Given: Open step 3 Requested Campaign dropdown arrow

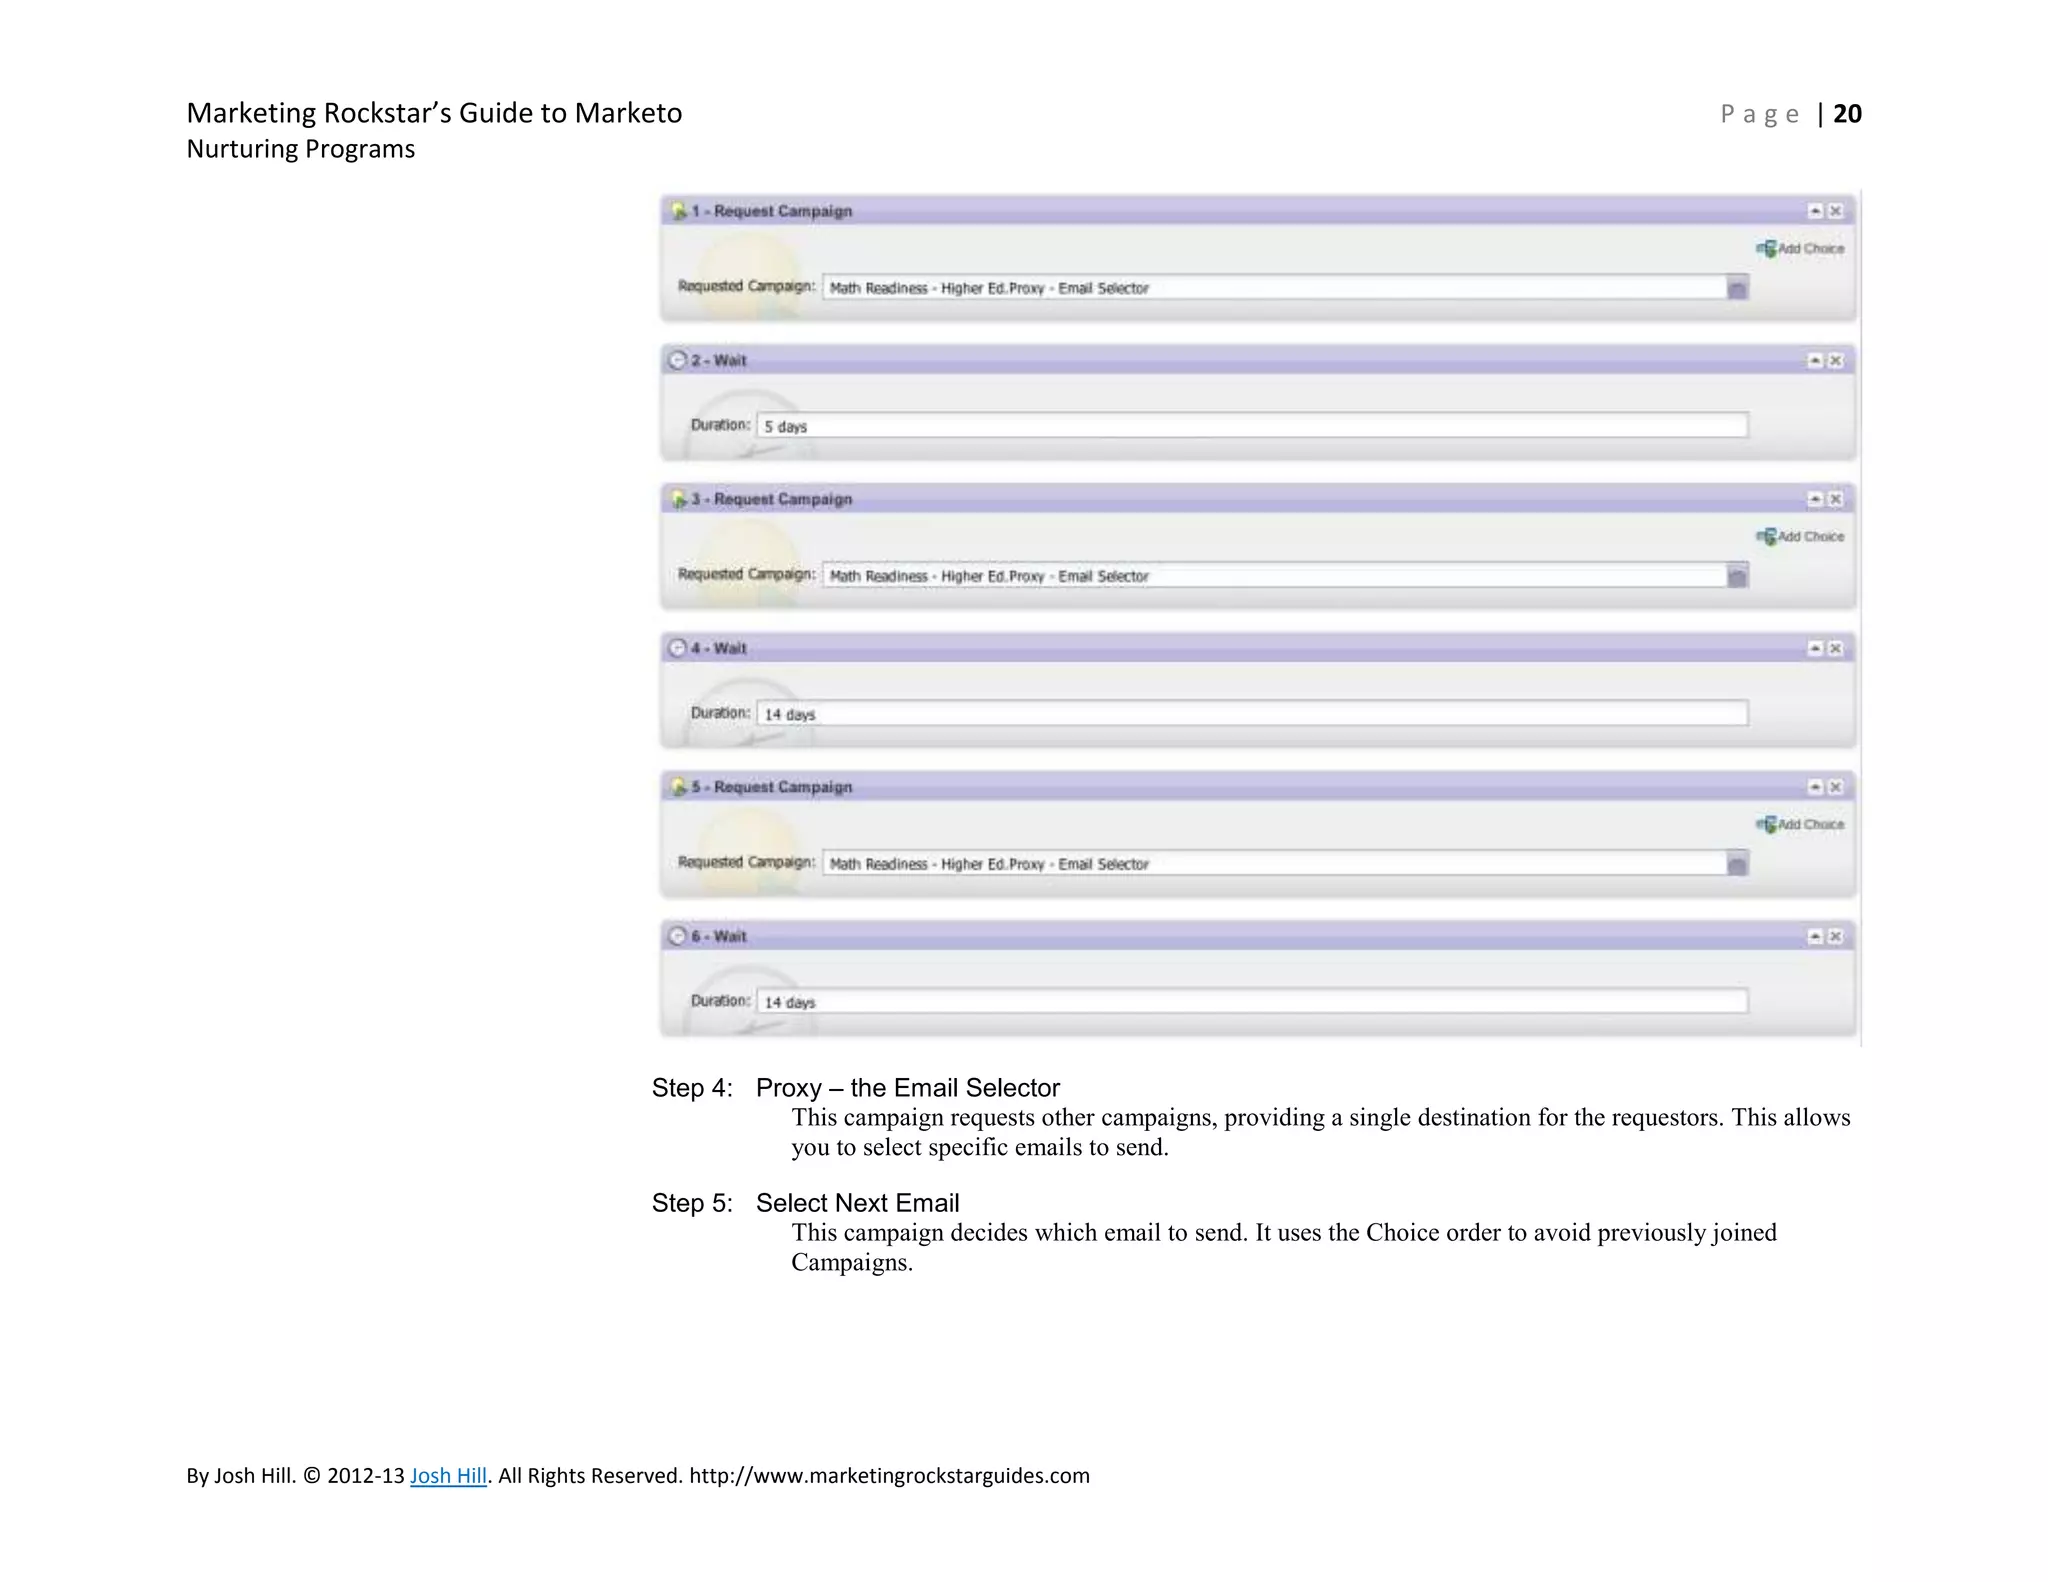Looking at the screenshot, I should [x=1738, y=576].
